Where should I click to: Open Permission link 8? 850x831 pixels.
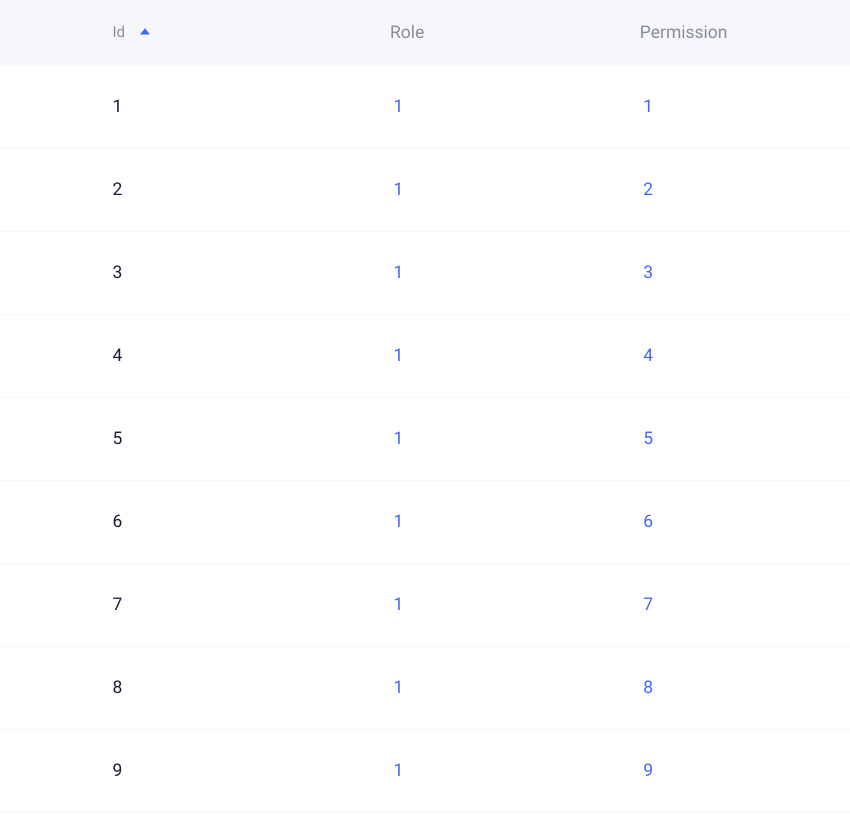pos(648,687)
